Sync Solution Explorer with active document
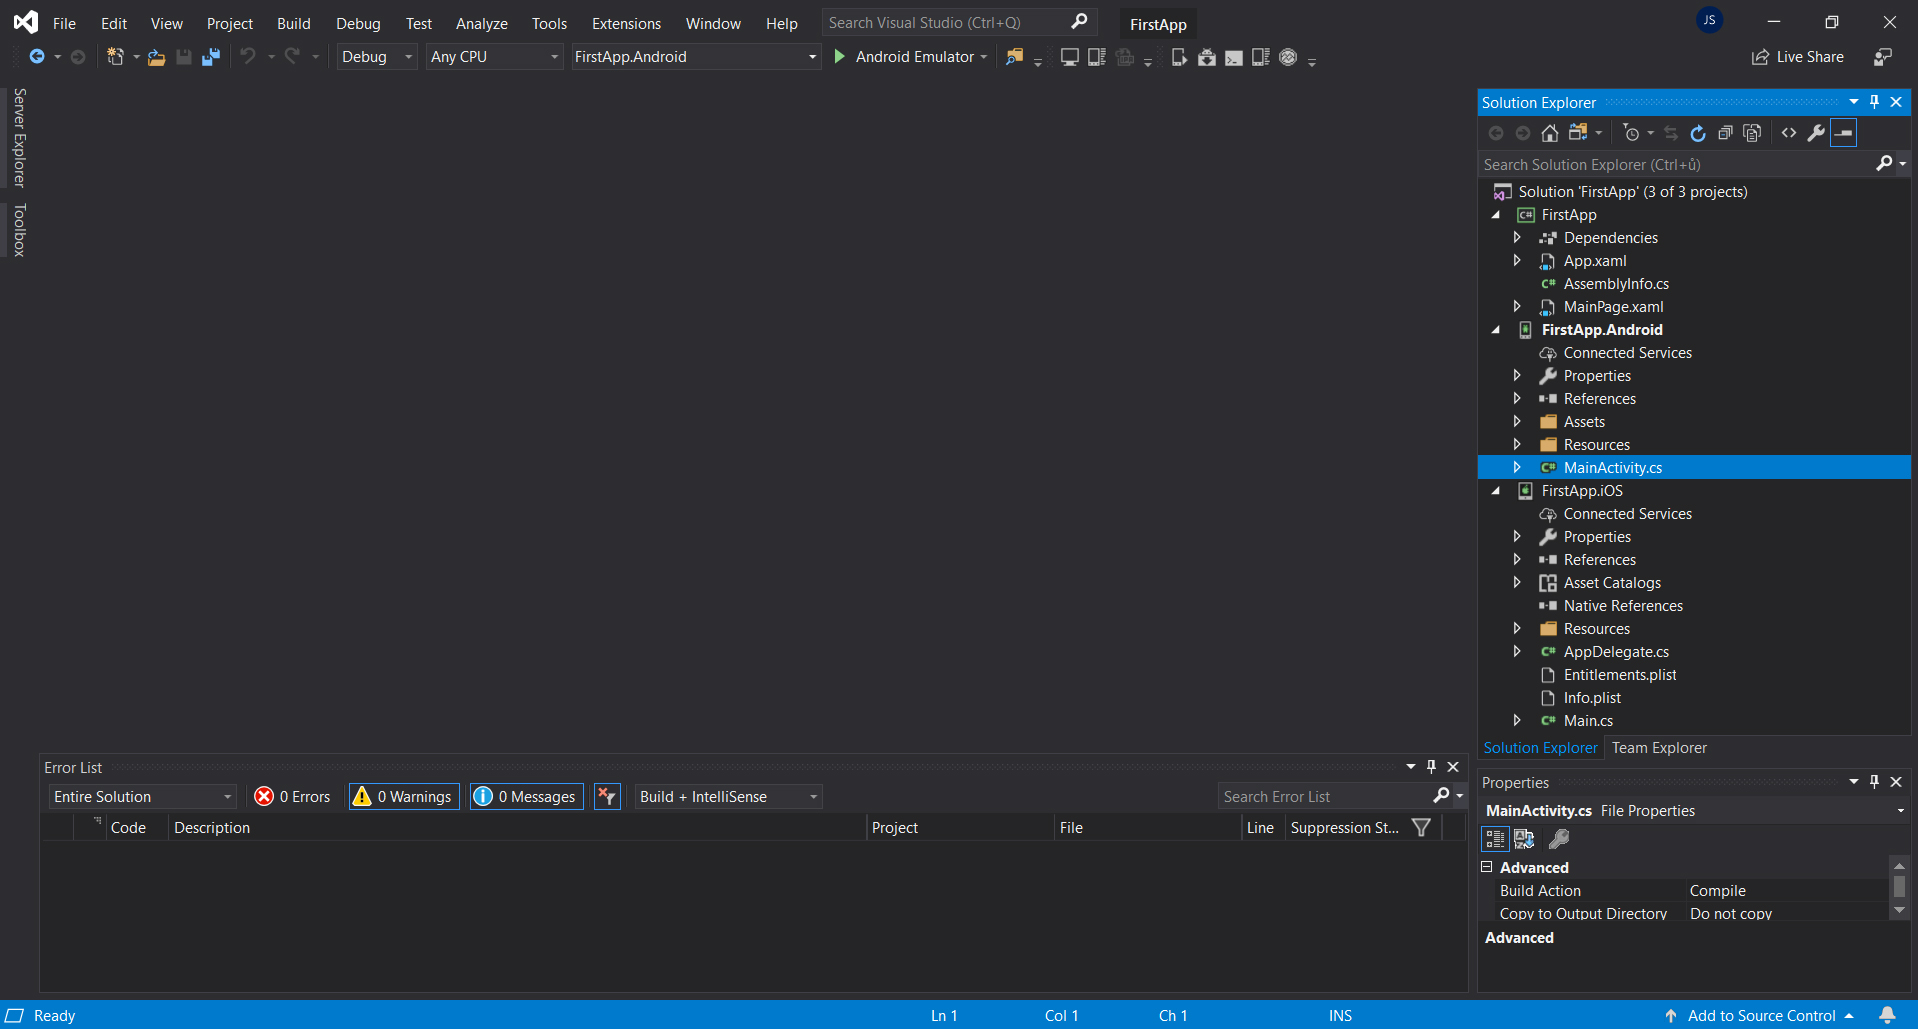This screenshot has height=1029, width=1918. pos(1672,132)
